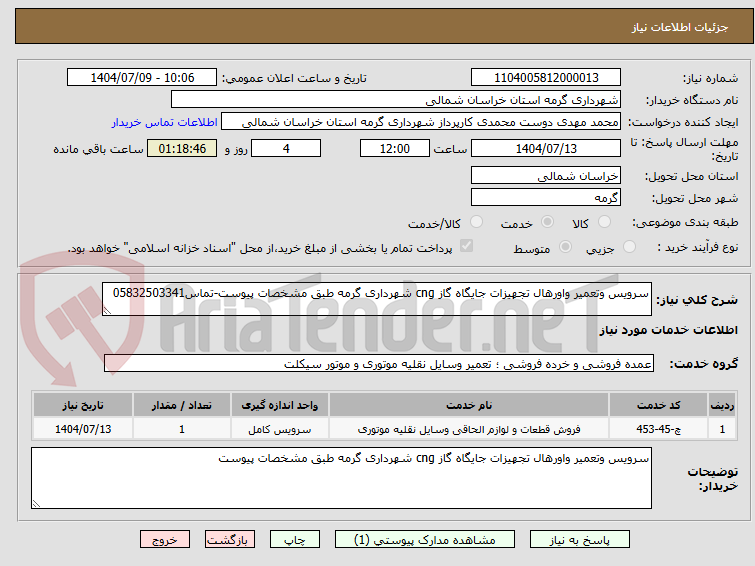Open 'مشاهده مدارک پیوستی (1)' attachments
Image resolution: width=755 pixels, height=566 pixels.
[x=425, y=540]
